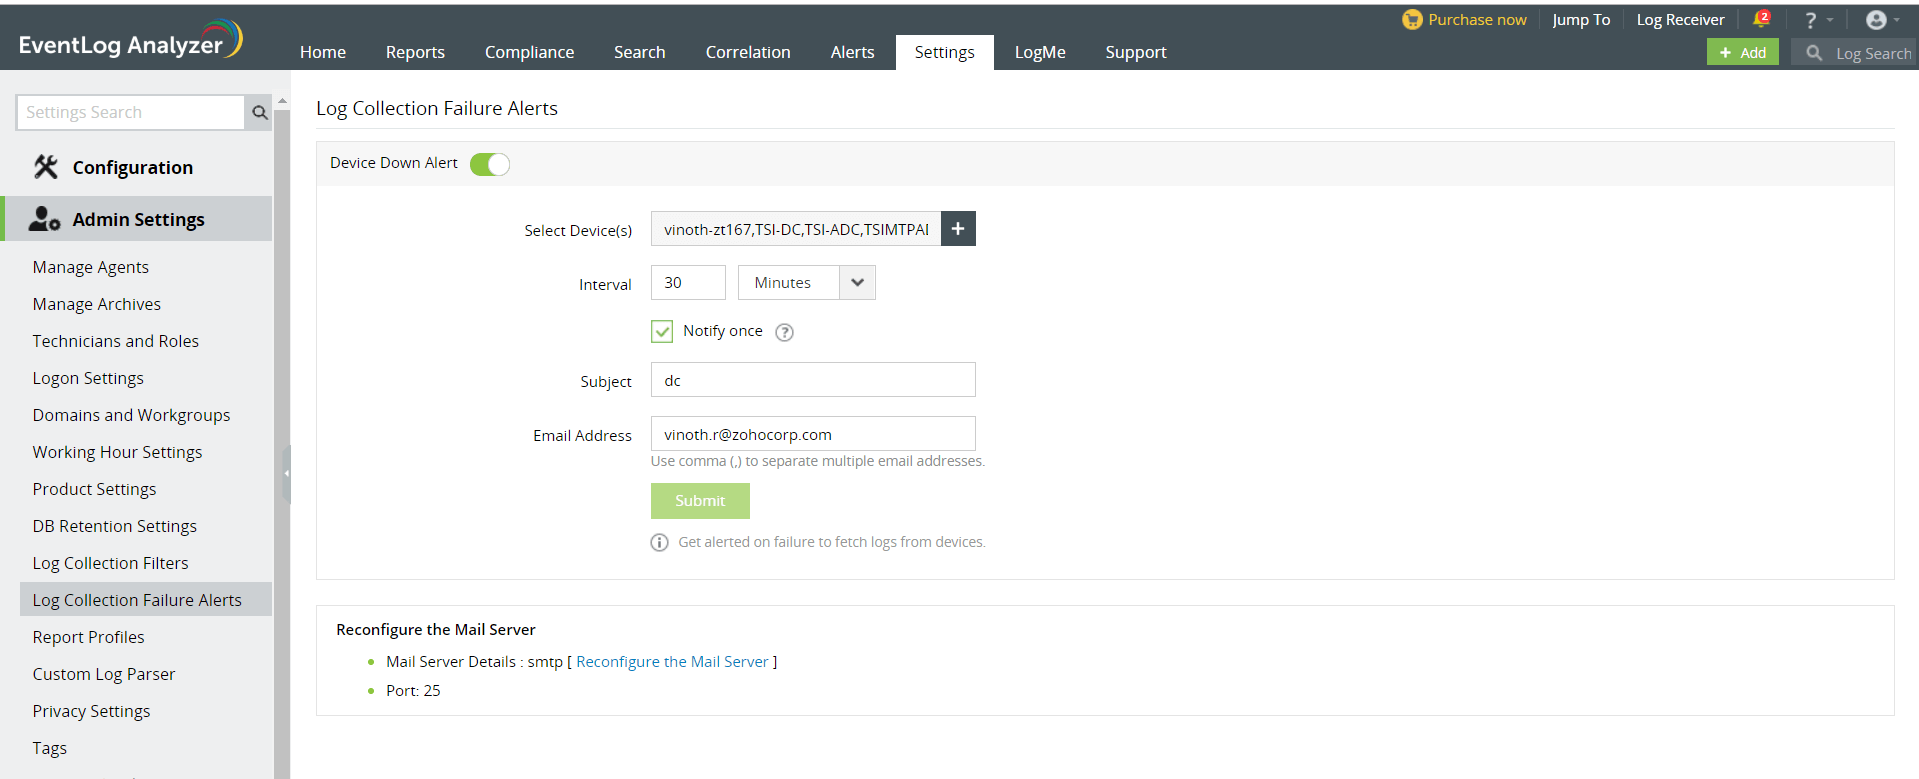Open the LogMe tab
This screenshot has height=779, width=1919.
click(x=1040, y=52)
